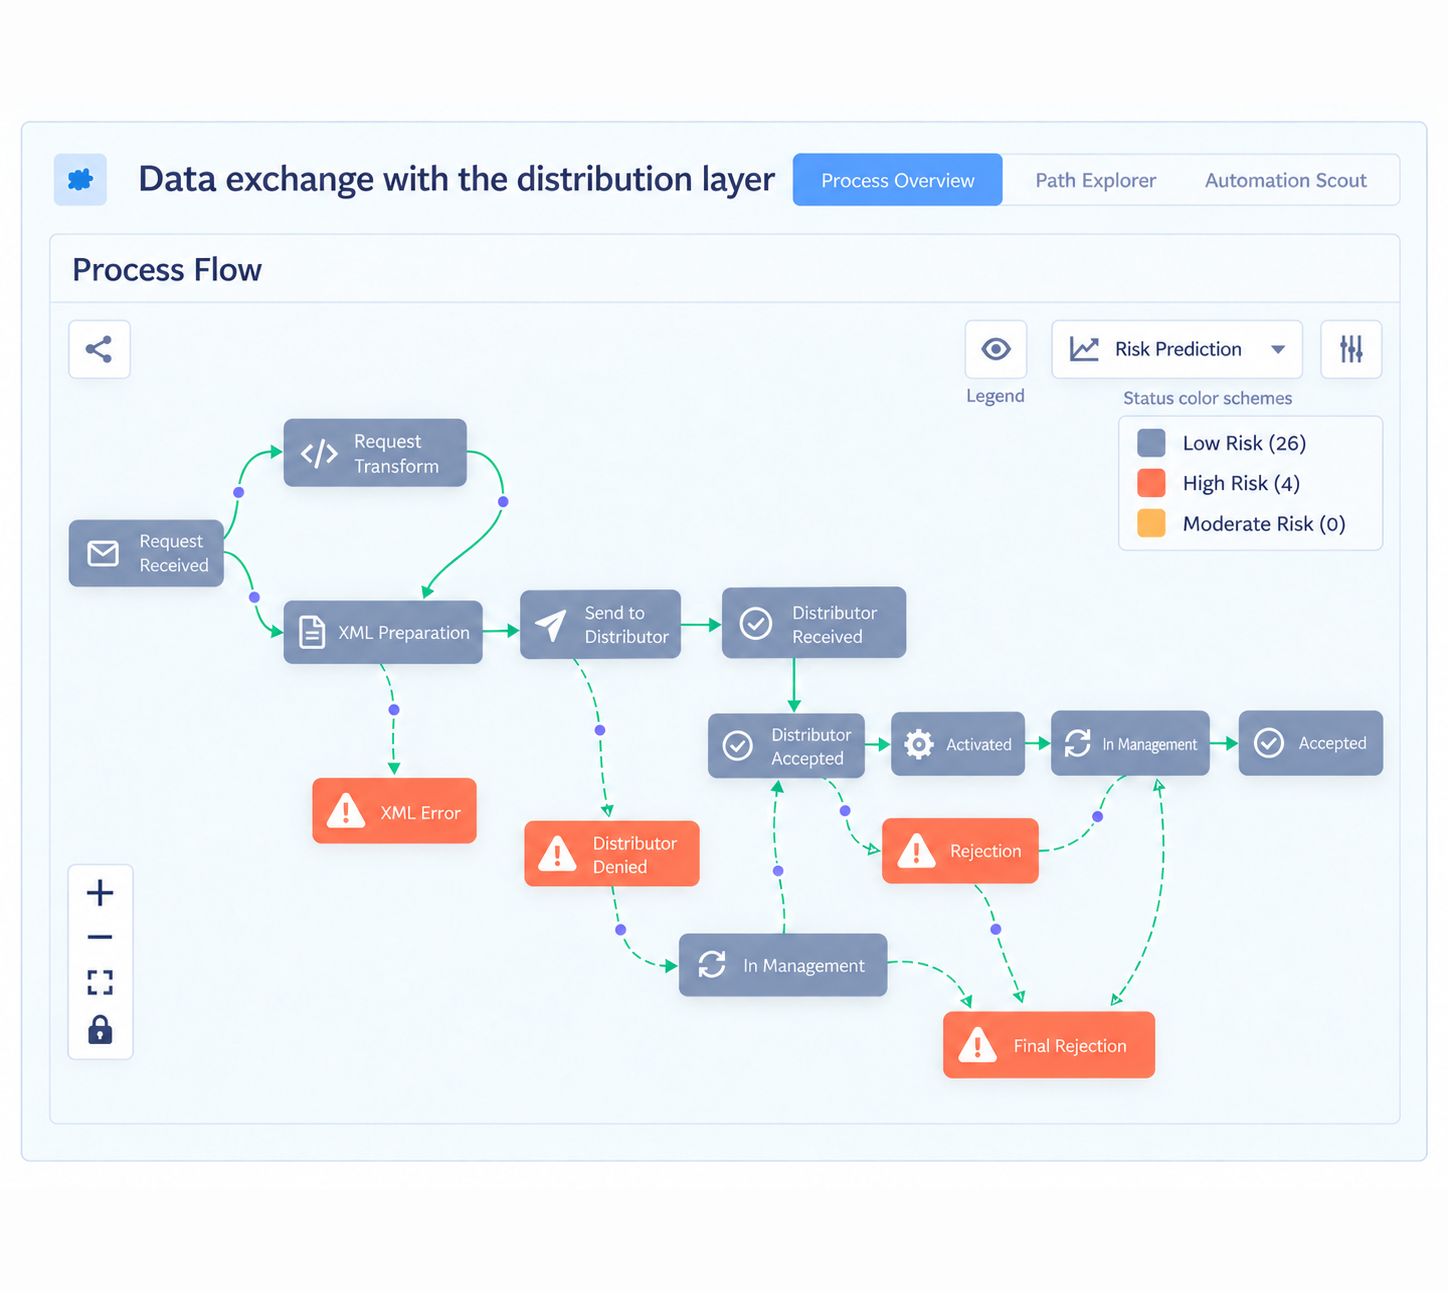1448x1293 pixels.
Task: Select the Rejection node
Action: [x=960, y=851]
